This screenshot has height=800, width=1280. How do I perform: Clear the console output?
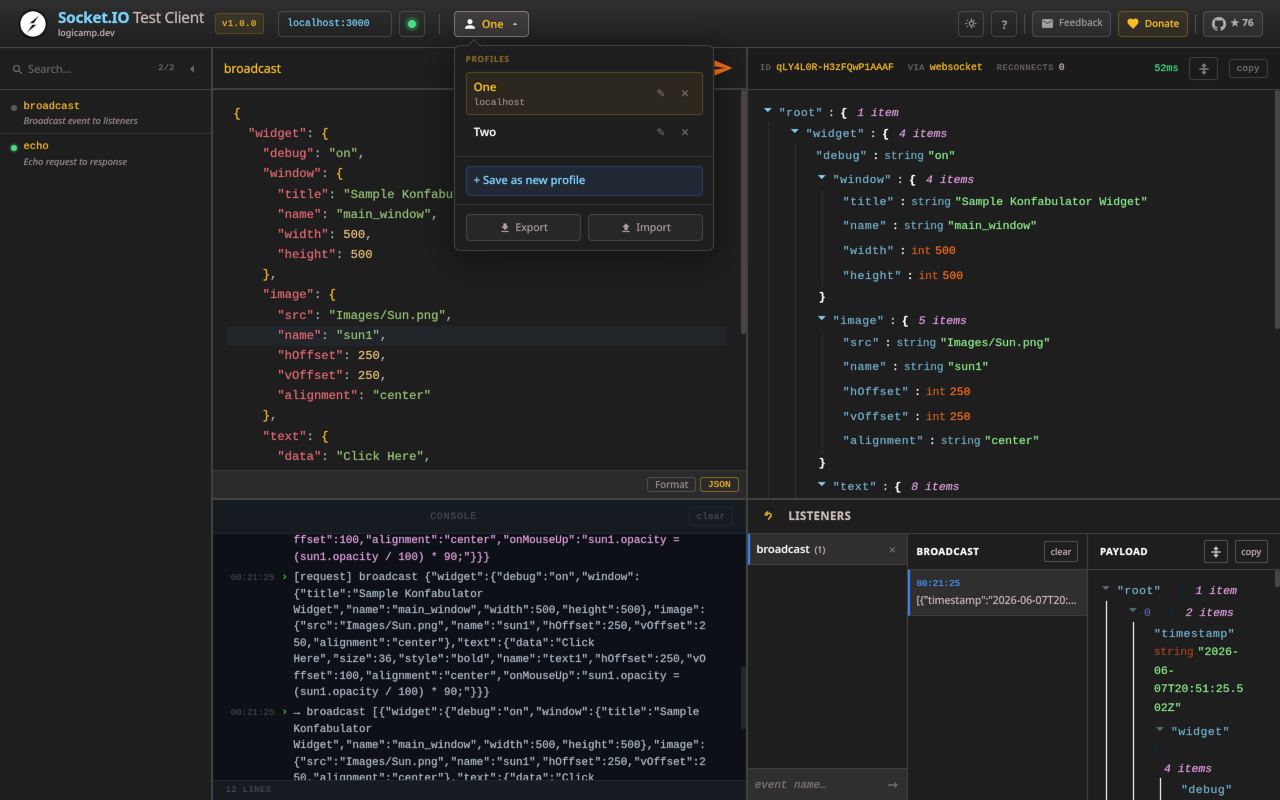[711, 516]
